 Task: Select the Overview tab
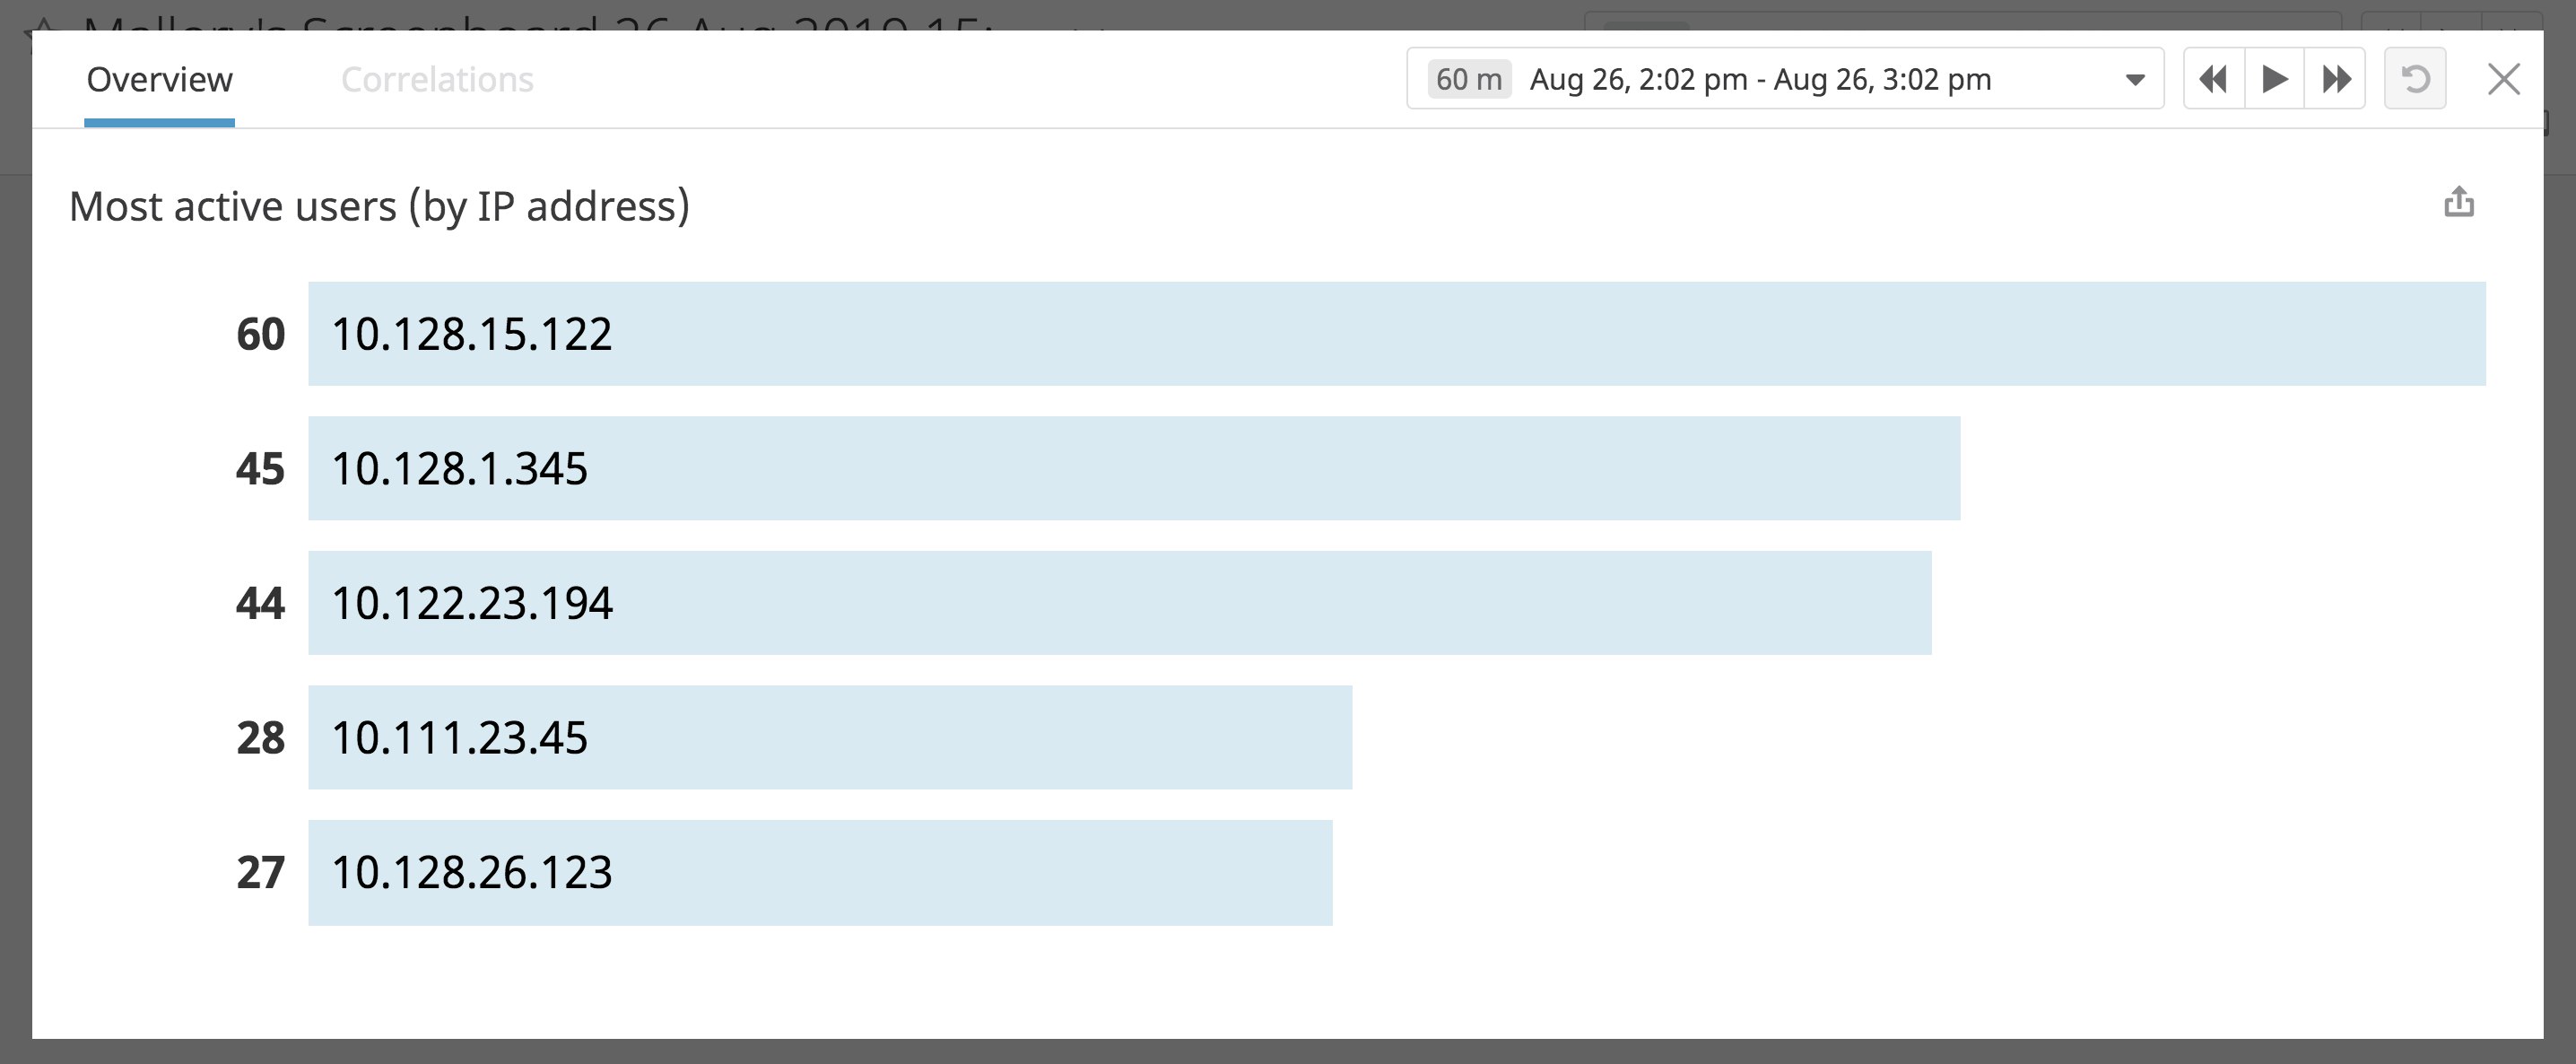click(x=159, y=80)
